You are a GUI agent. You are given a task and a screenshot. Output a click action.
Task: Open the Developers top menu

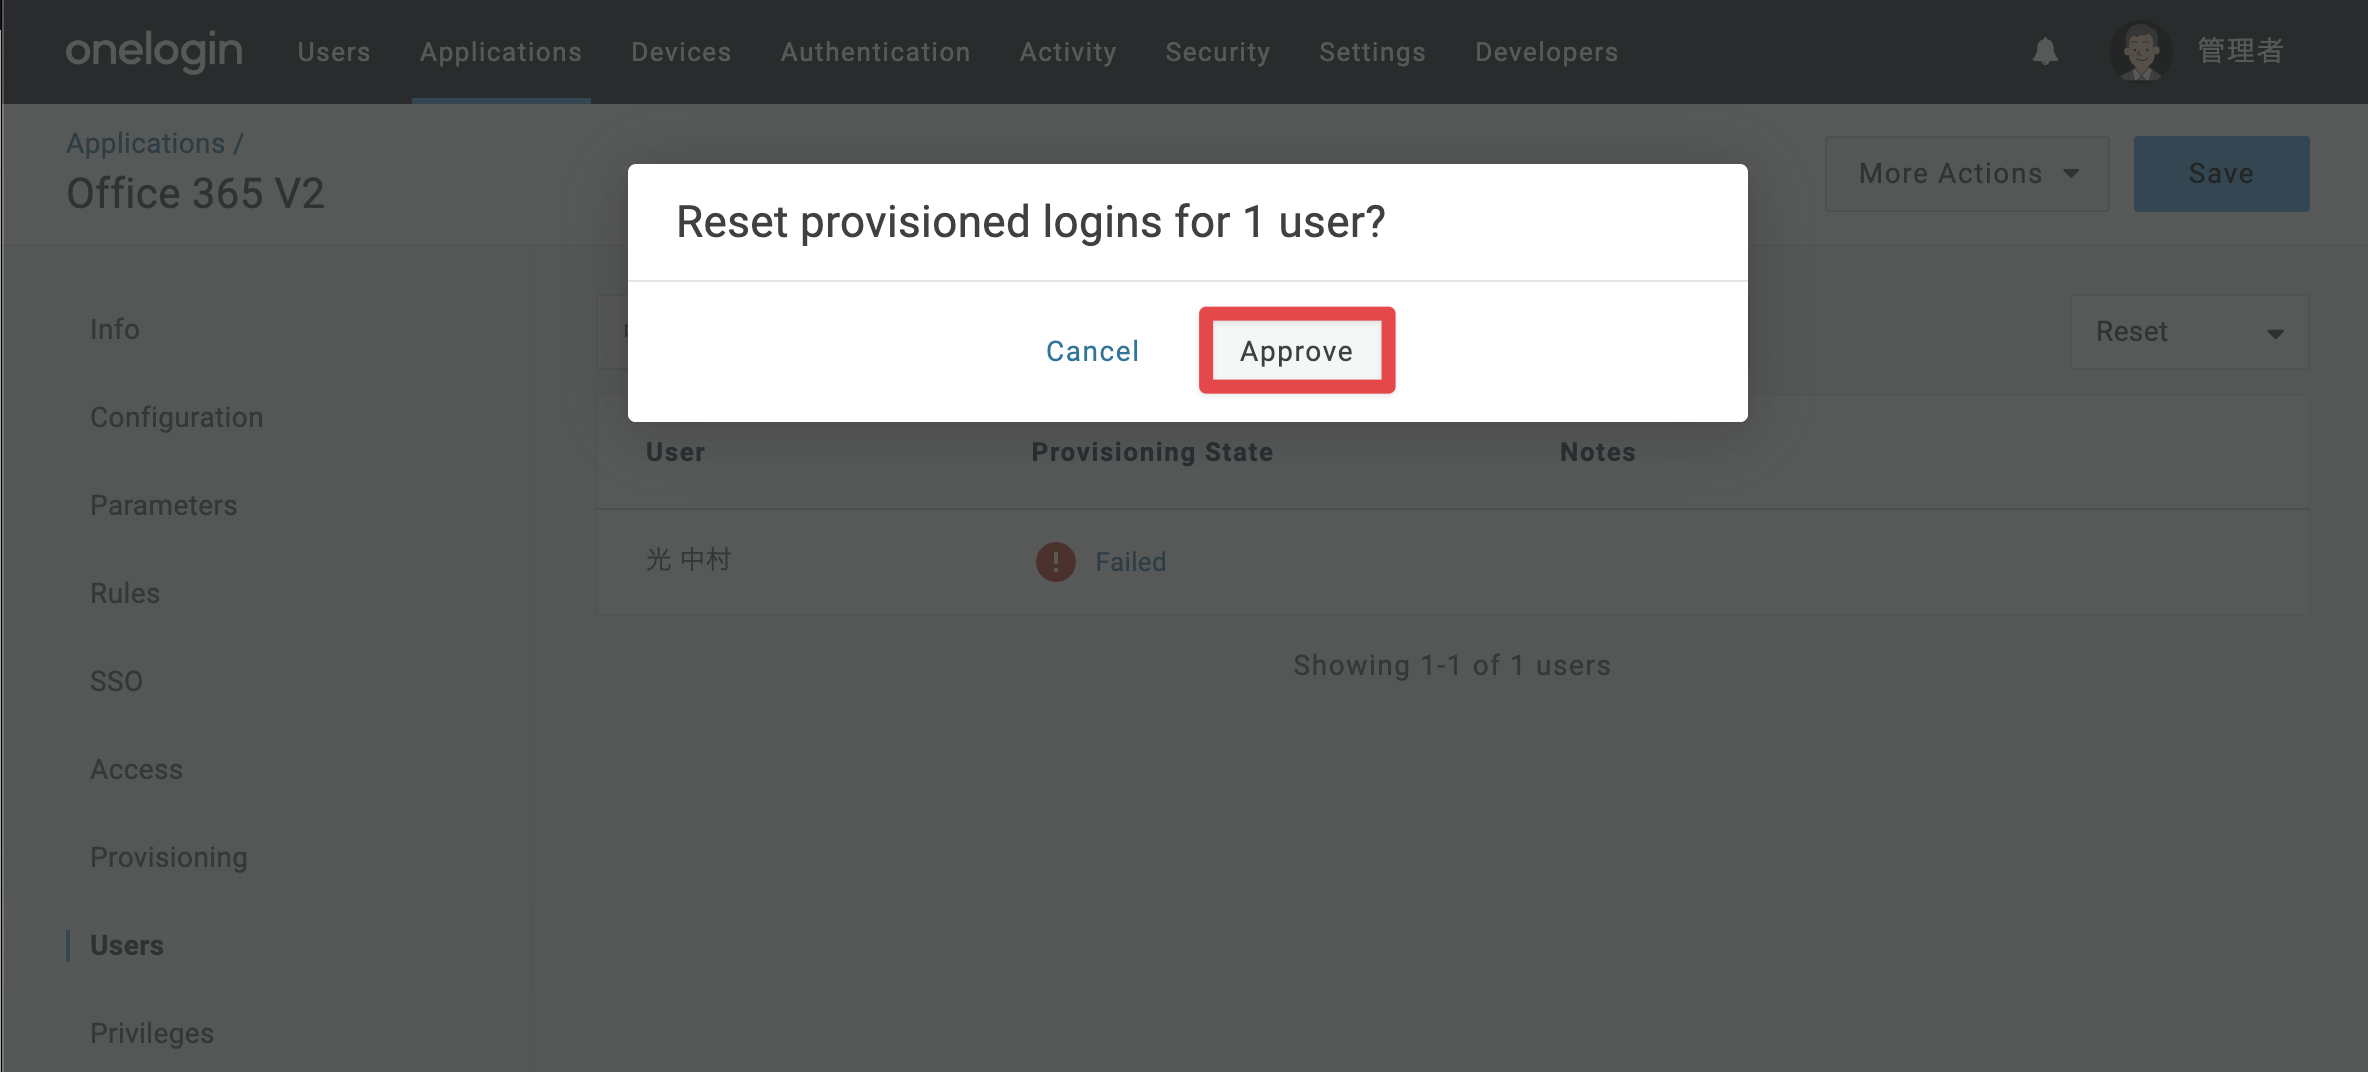(x=1546, y=52)
